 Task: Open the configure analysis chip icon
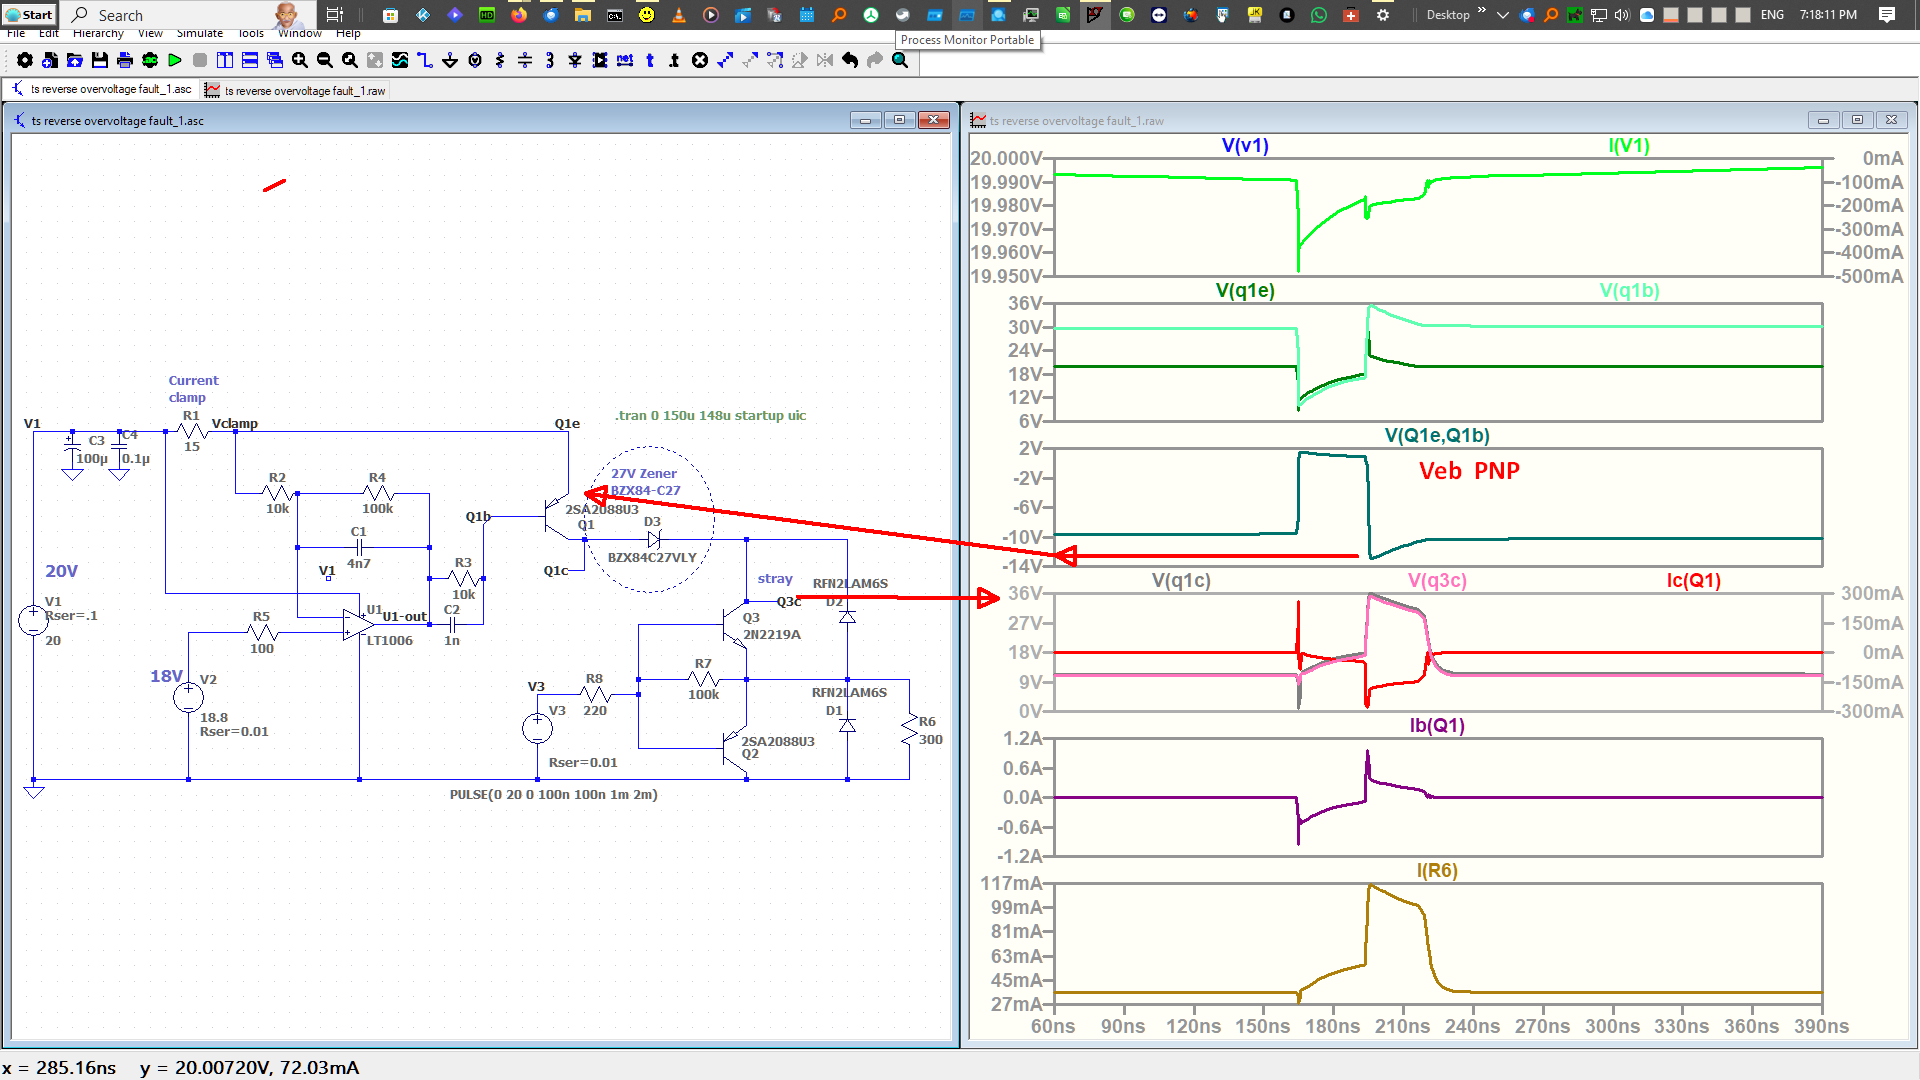pos(150,60)
